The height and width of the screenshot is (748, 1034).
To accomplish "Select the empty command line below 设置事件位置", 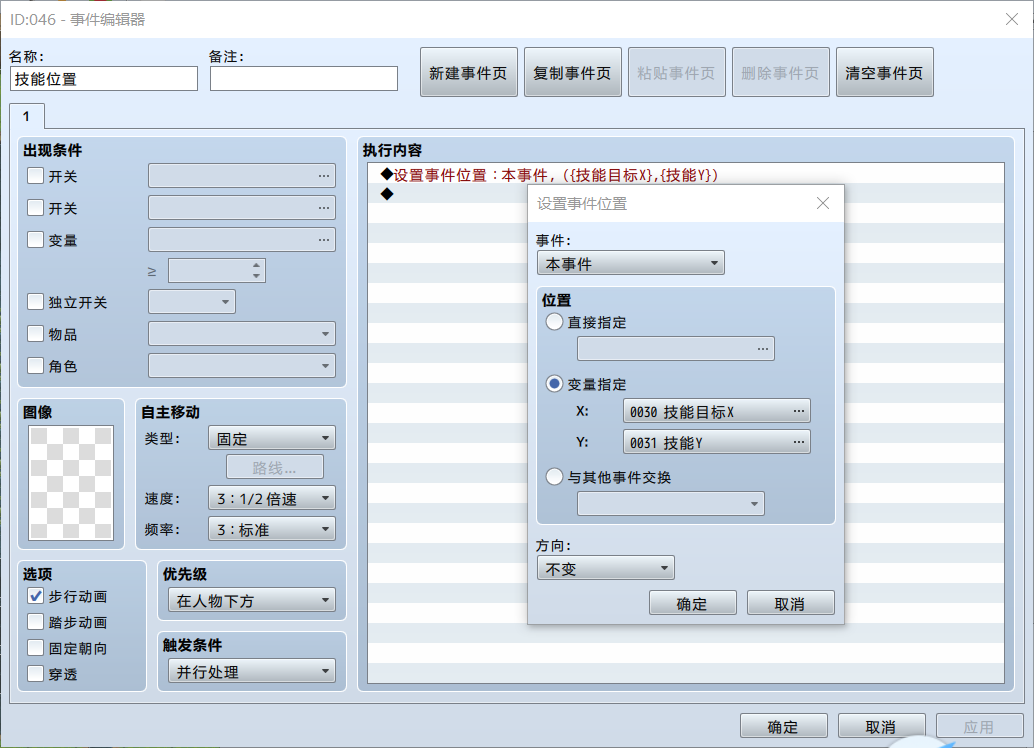I will pos(686,193).
